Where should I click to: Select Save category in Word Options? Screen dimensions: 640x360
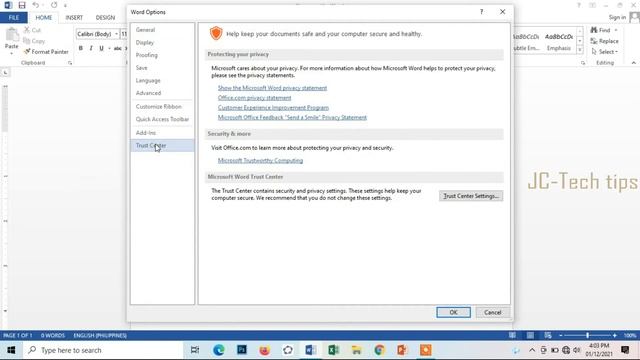[x=162, y=68]
